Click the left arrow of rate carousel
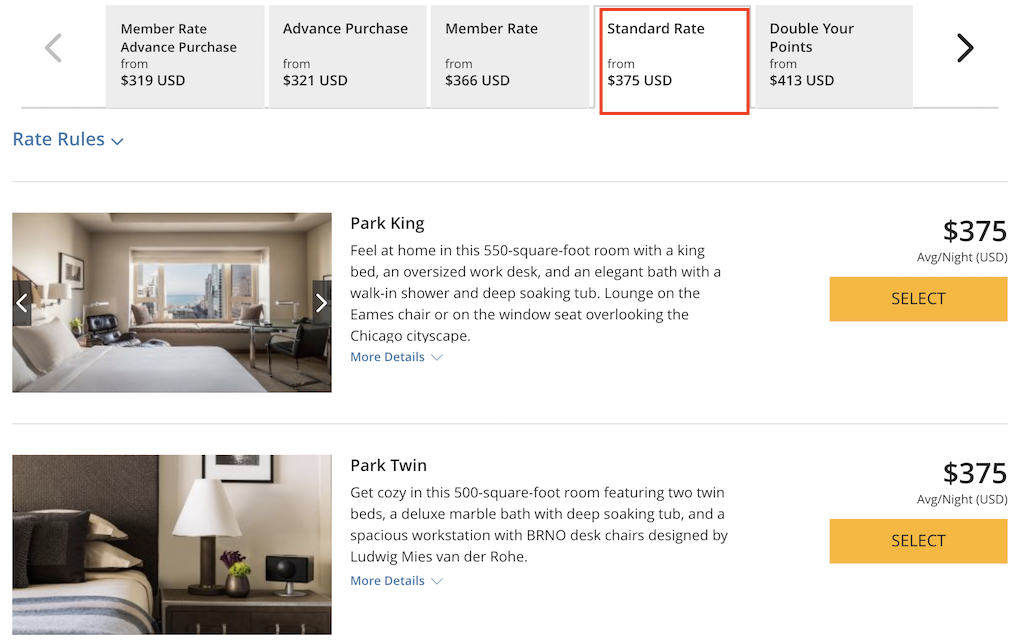 (54, 48)
